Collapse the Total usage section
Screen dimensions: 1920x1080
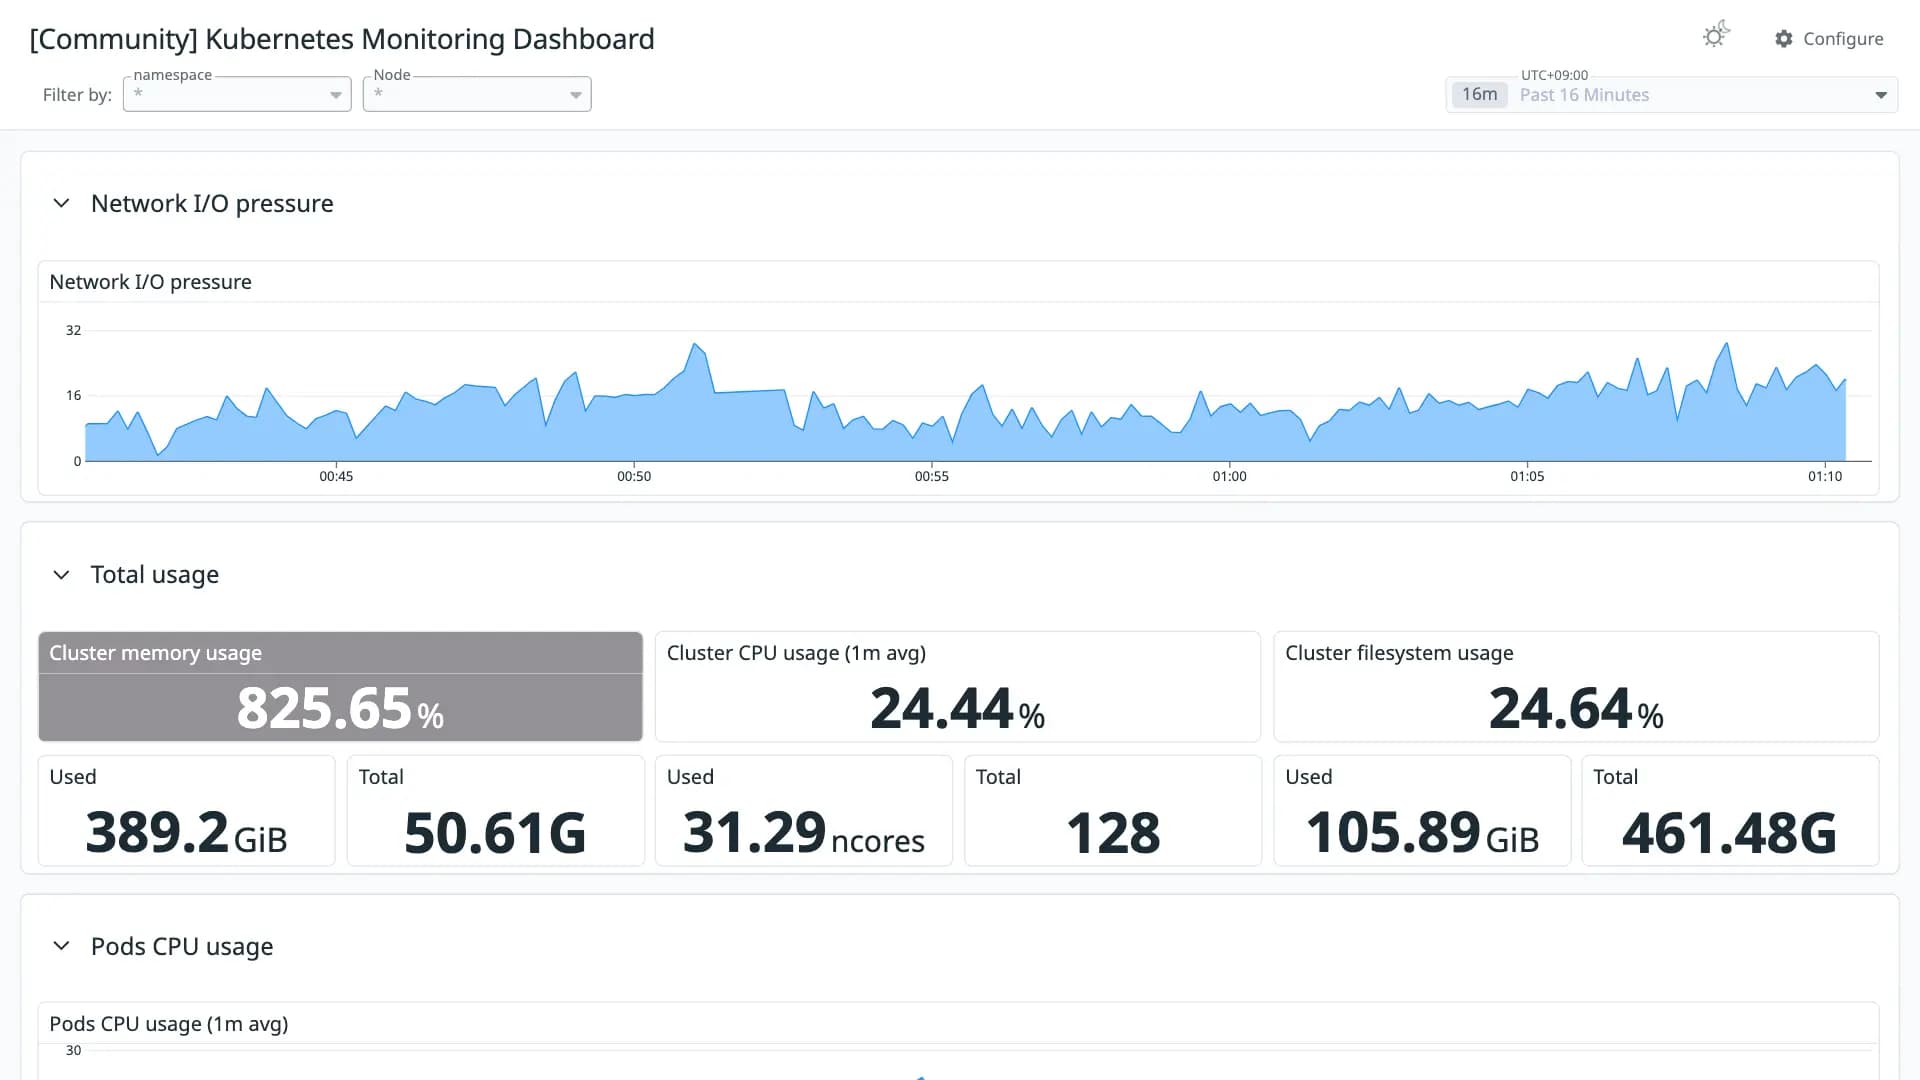(x=61, y=574)
